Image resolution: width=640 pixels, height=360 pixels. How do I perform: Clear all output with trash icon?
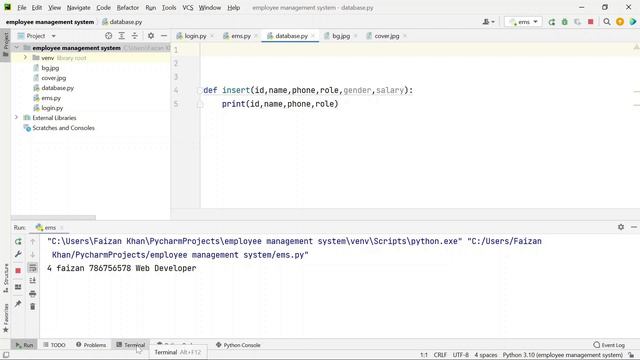pos(33,307)
